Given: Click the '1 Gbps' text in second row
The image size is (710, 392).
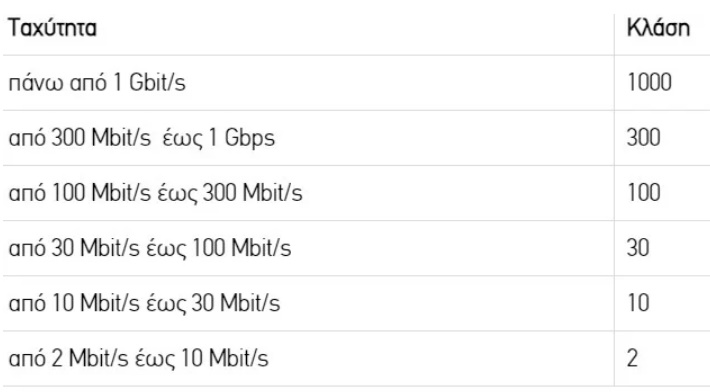Looking at the screenshot, I should click(x=241, y=138).
